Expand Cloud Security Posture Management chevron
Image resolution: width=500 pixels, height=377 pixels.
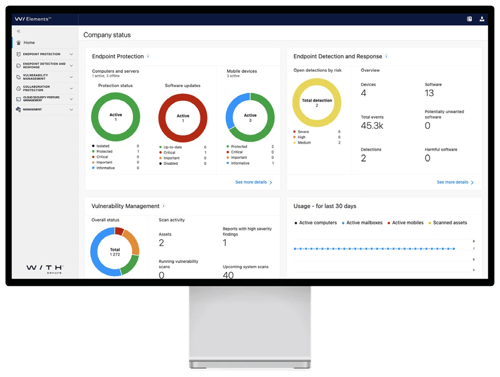point(71,99)
